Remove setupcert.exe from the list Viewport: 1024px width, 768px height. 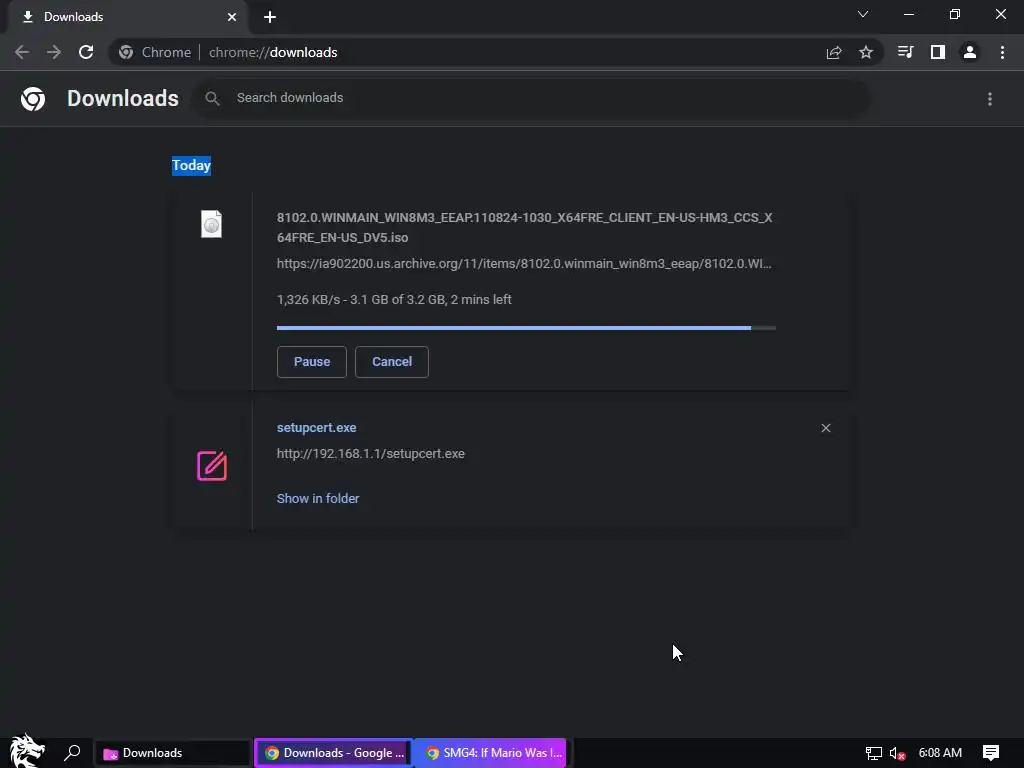[x=826, y=428]
